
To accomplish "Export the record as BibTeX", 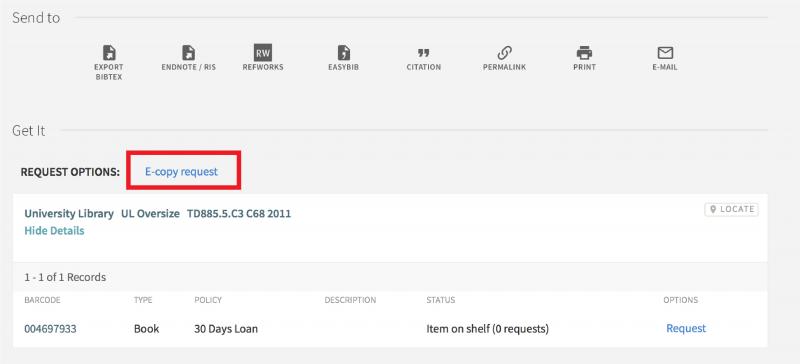I will click(x=109, y=62).
